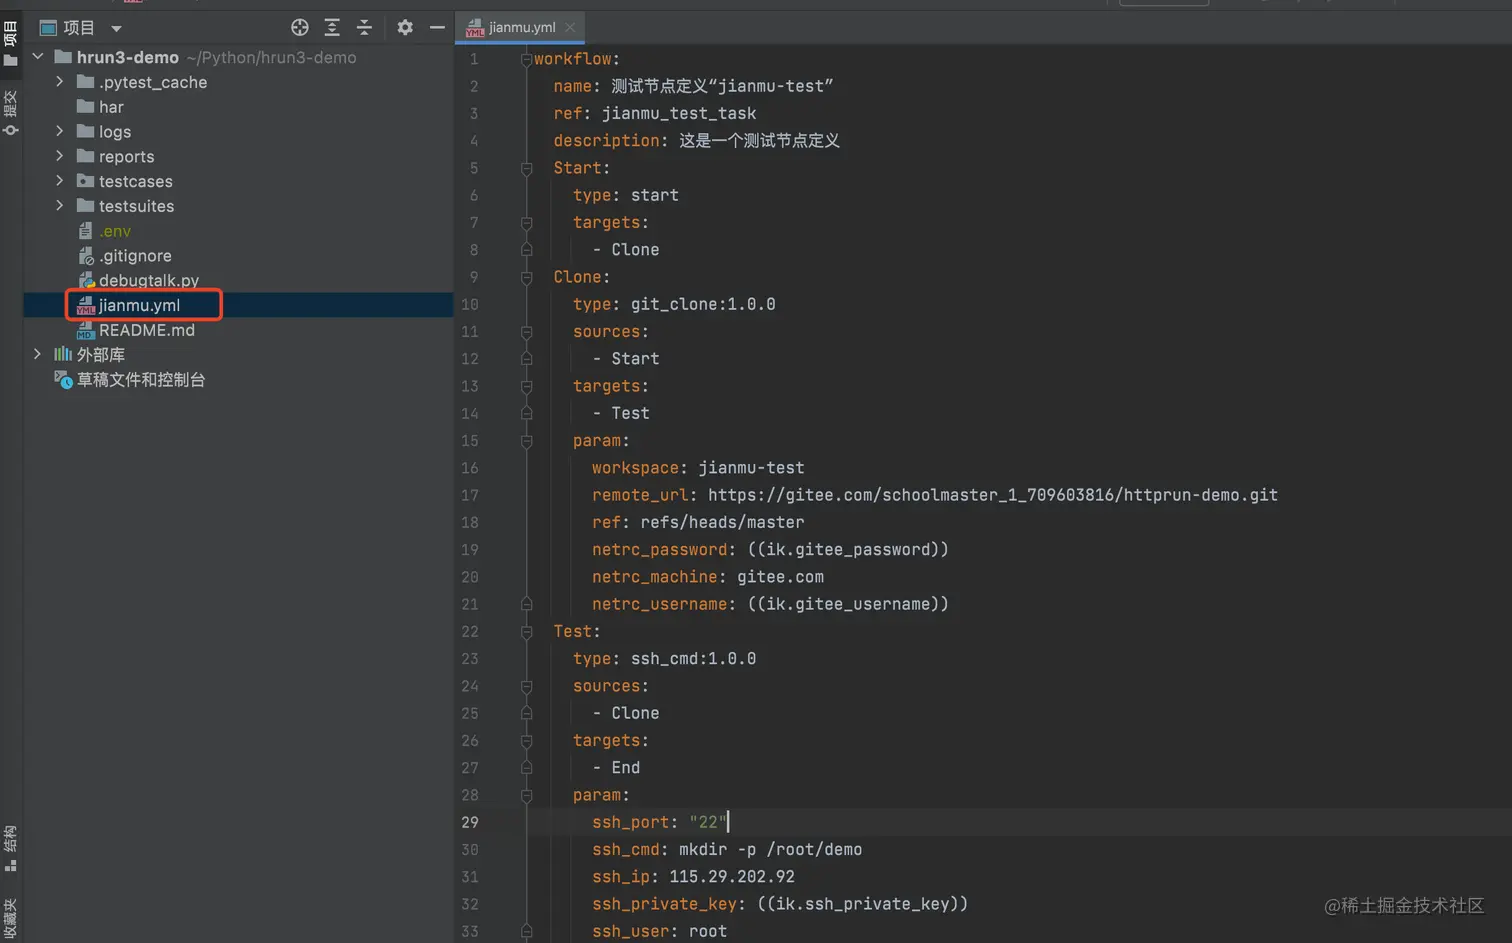Open the Commit tool window on left strip
This screenshot has height=943, width=1512.
[x=11, y=113]
